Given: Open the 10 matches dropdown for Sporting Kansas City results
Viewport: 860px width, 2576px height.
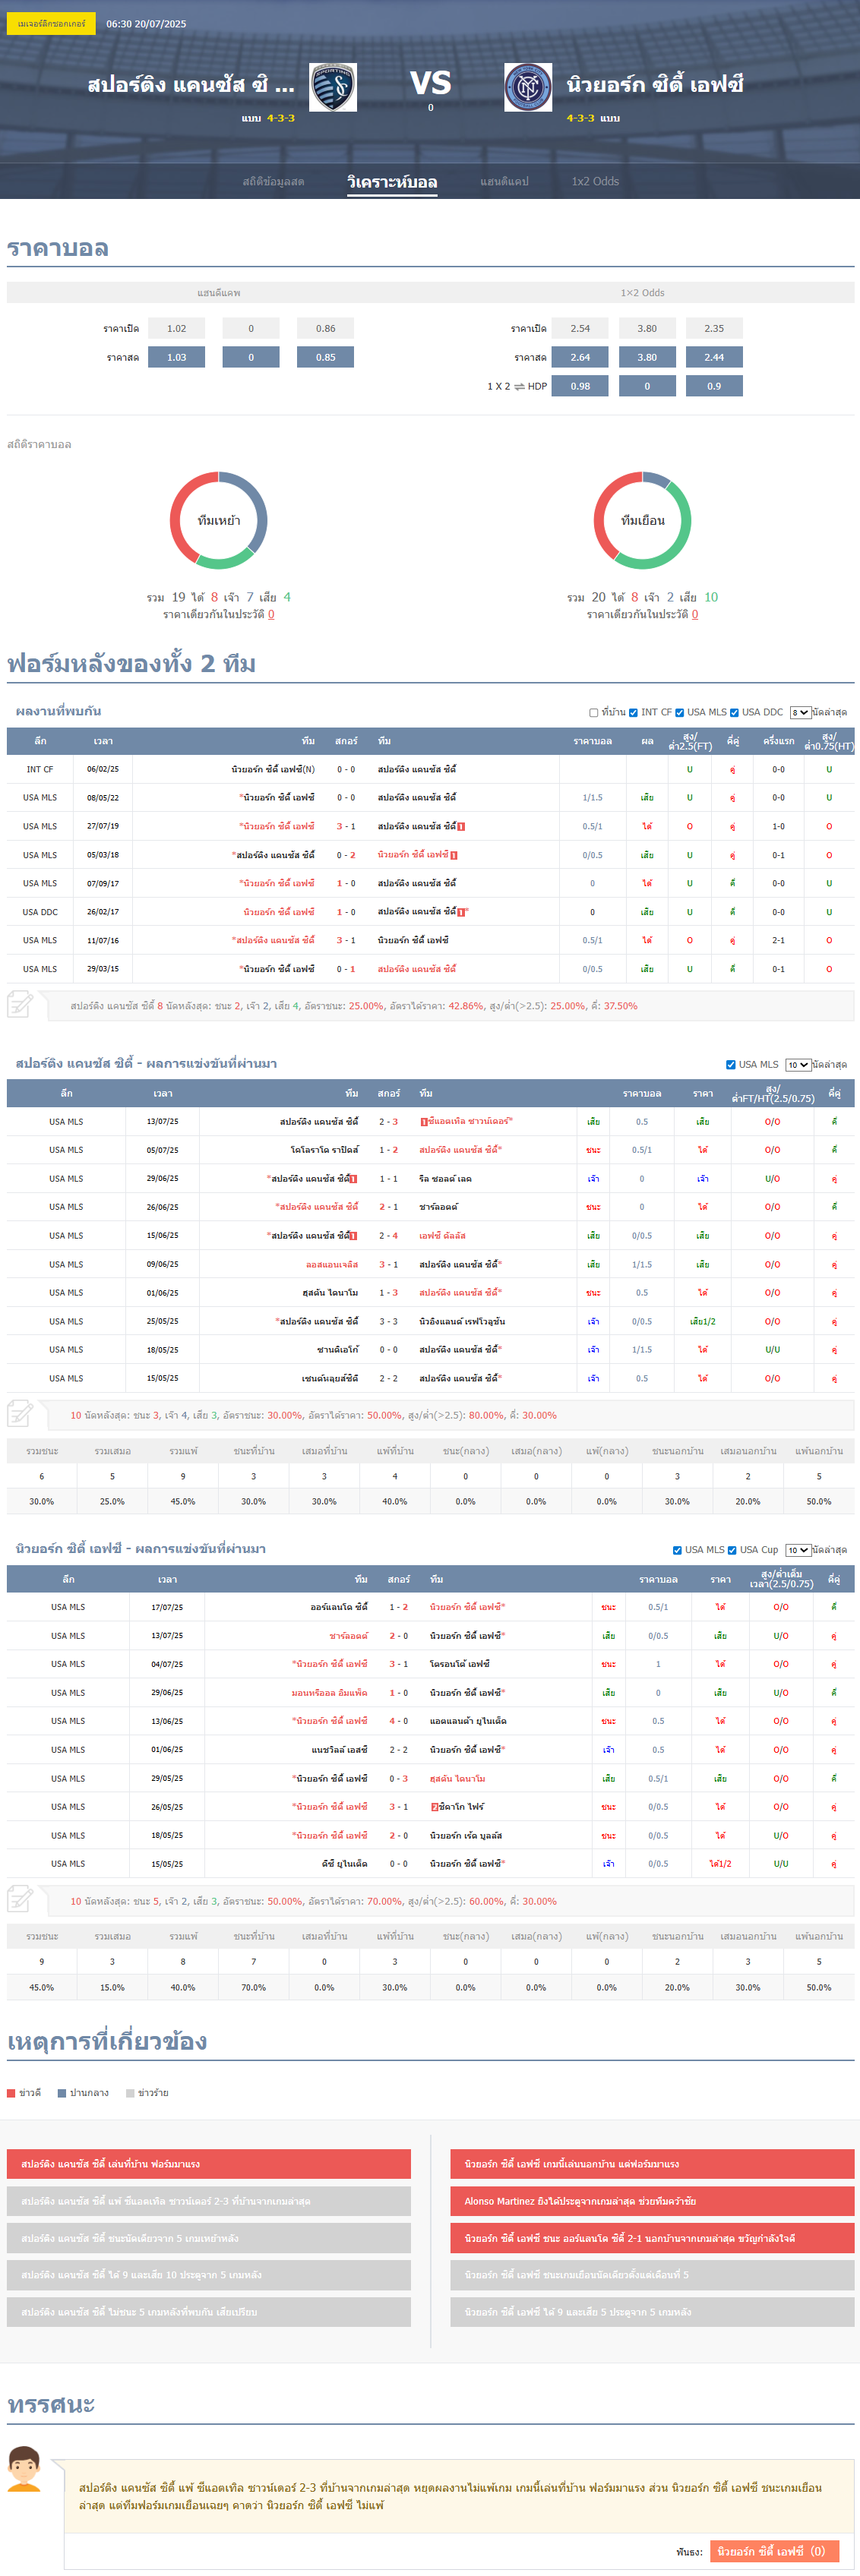Looking at the screenshot, I should click(x=798, y=1065).
